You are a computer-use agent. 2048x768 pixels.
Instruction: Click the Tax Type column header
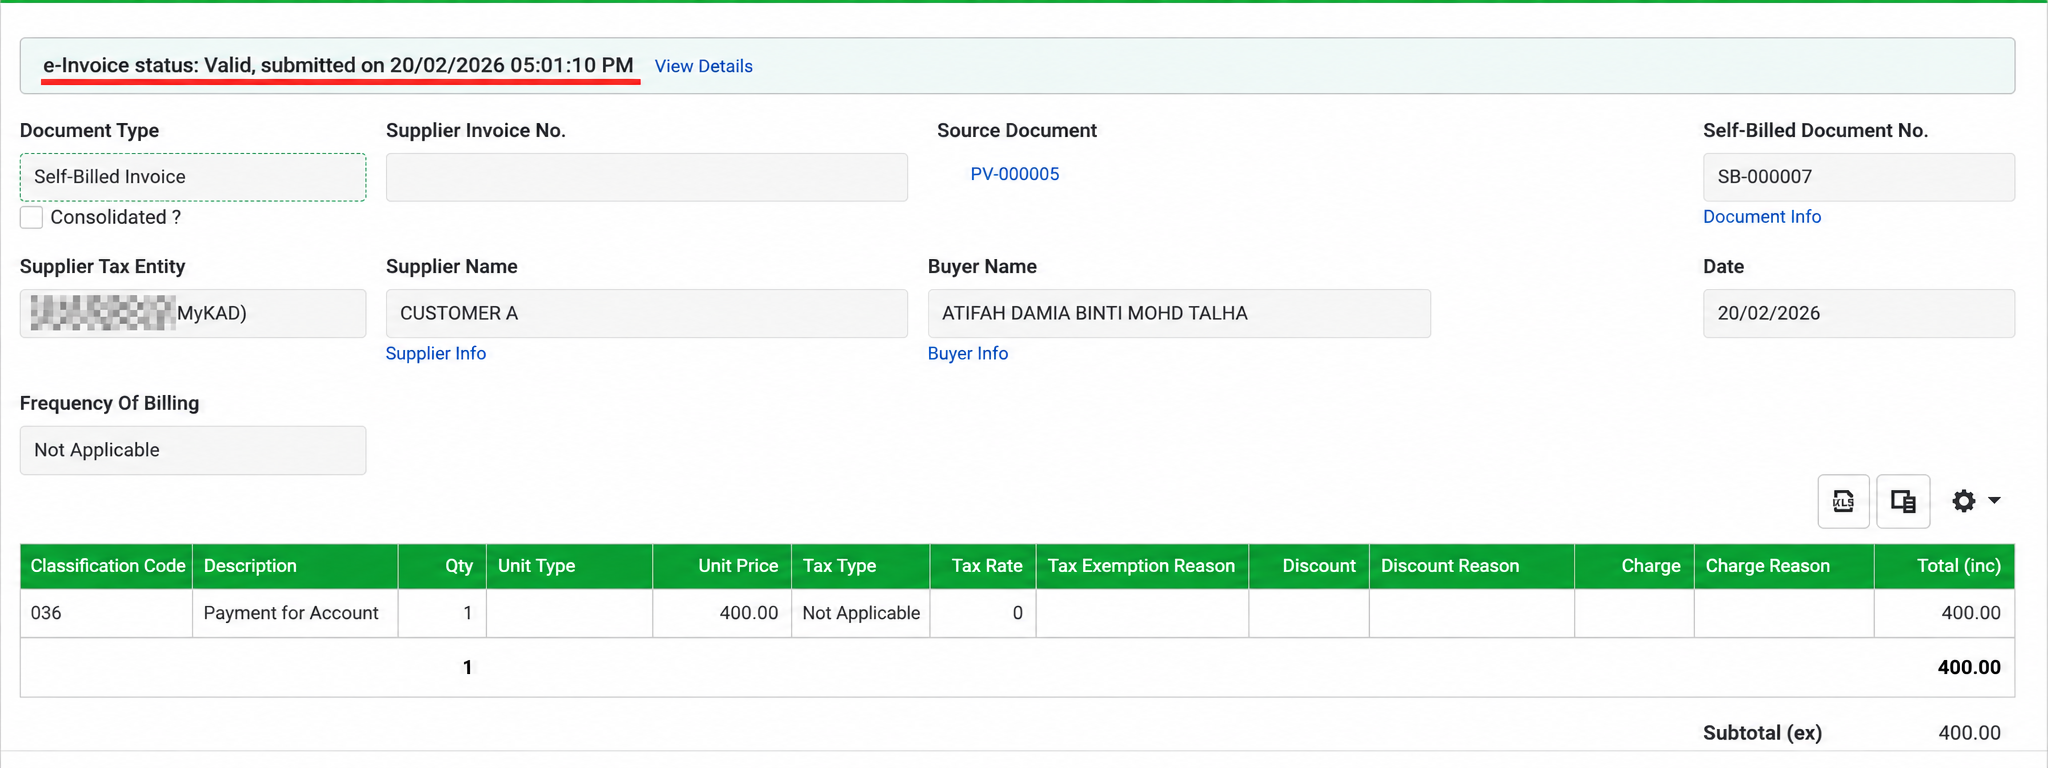(x=860, y=566)
